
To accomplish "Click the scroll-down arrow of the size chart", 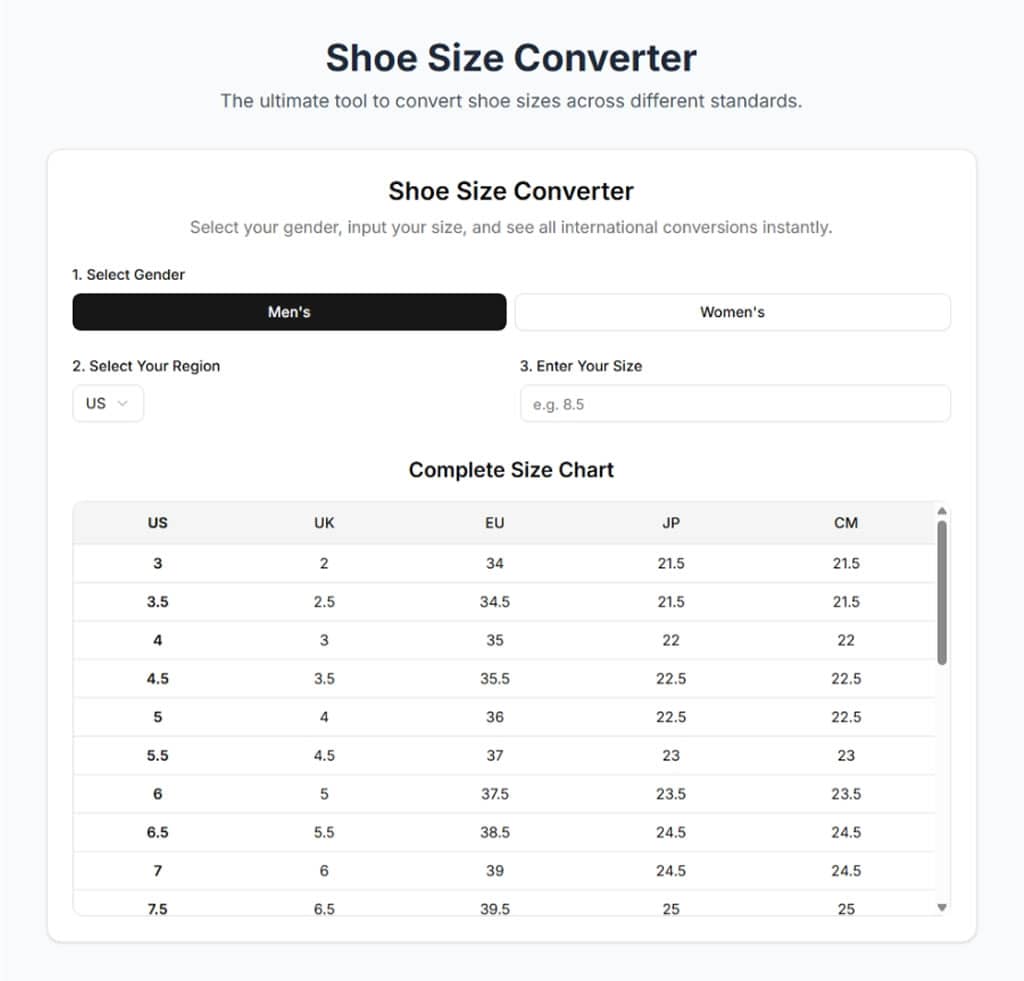I will click(x=942, y=907).
